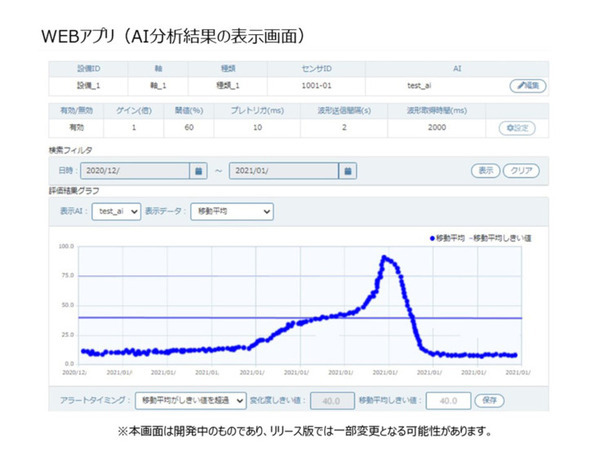Click the 保存 save button

click(x=489, y=400)
